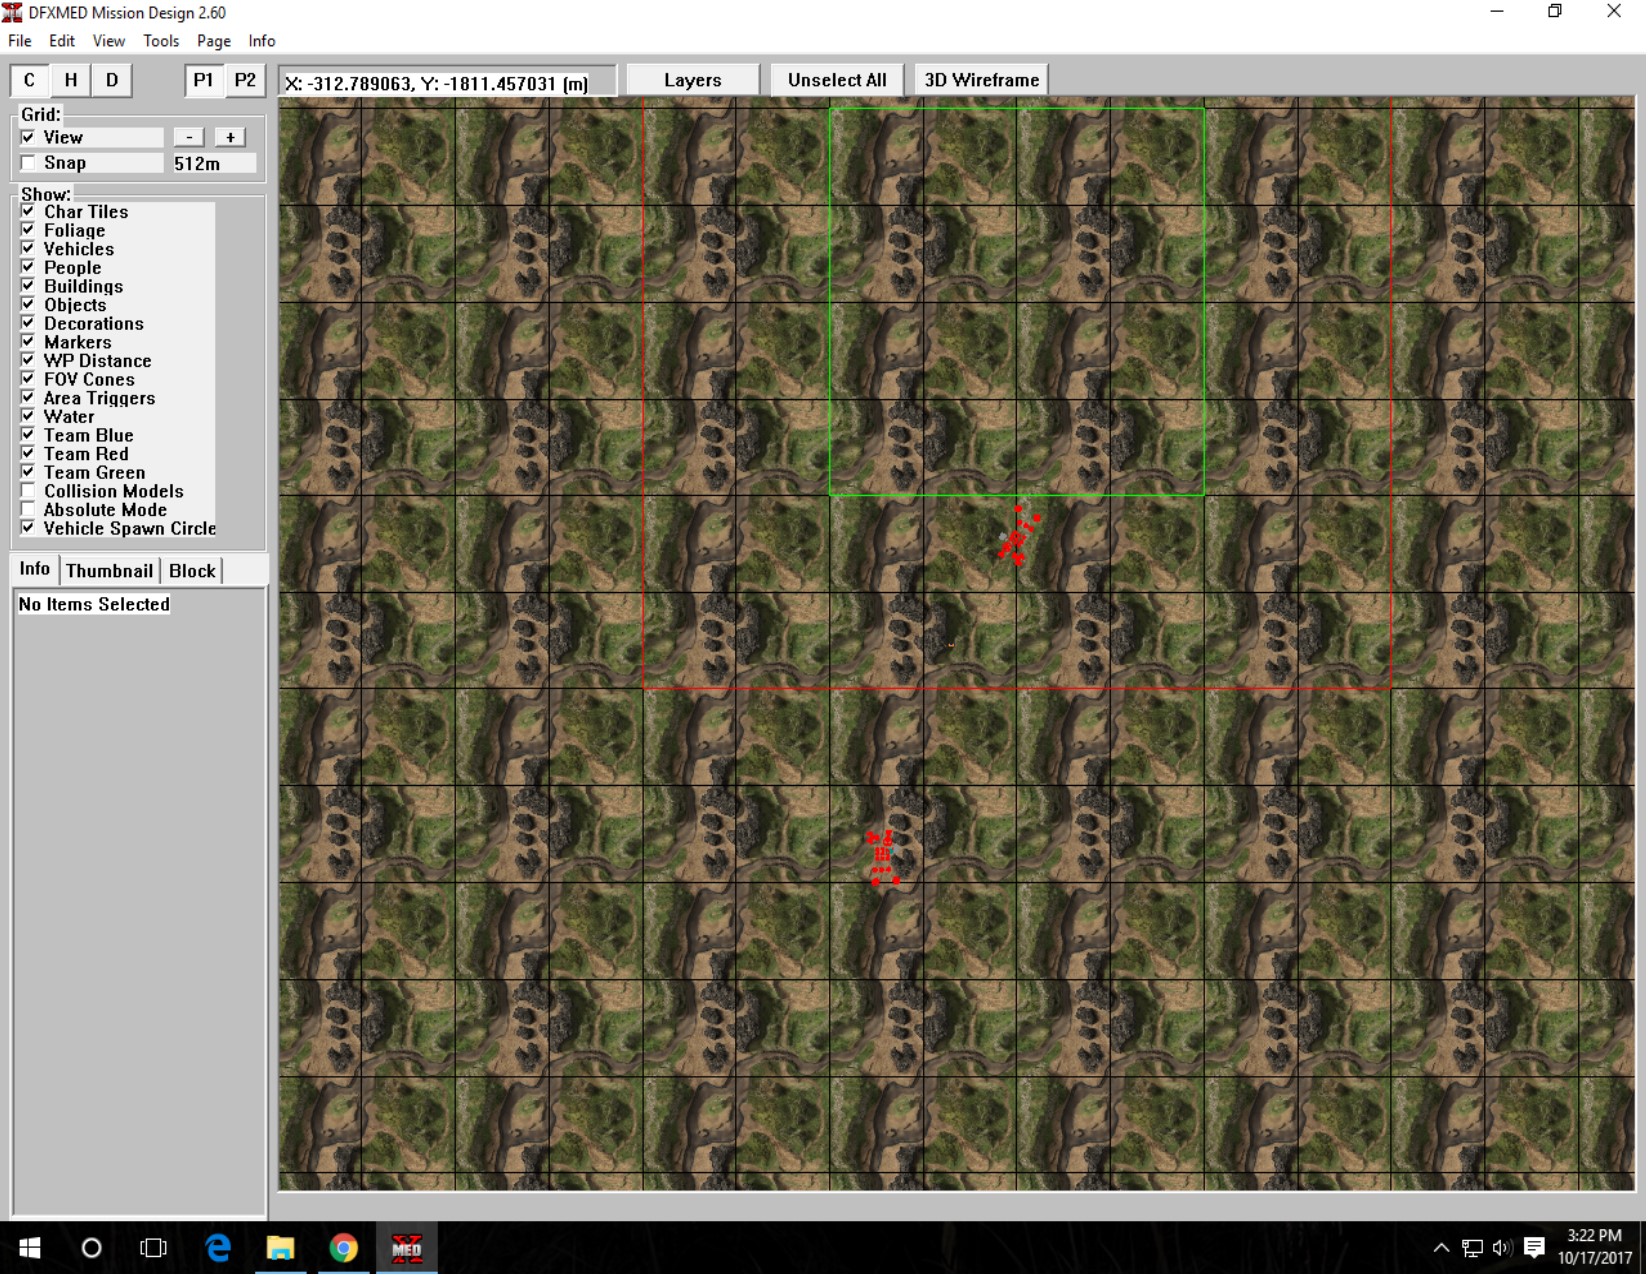This screenshot has width=1650, height=1275.
Task: Open the Tools menu
Action: pos(160,41)
